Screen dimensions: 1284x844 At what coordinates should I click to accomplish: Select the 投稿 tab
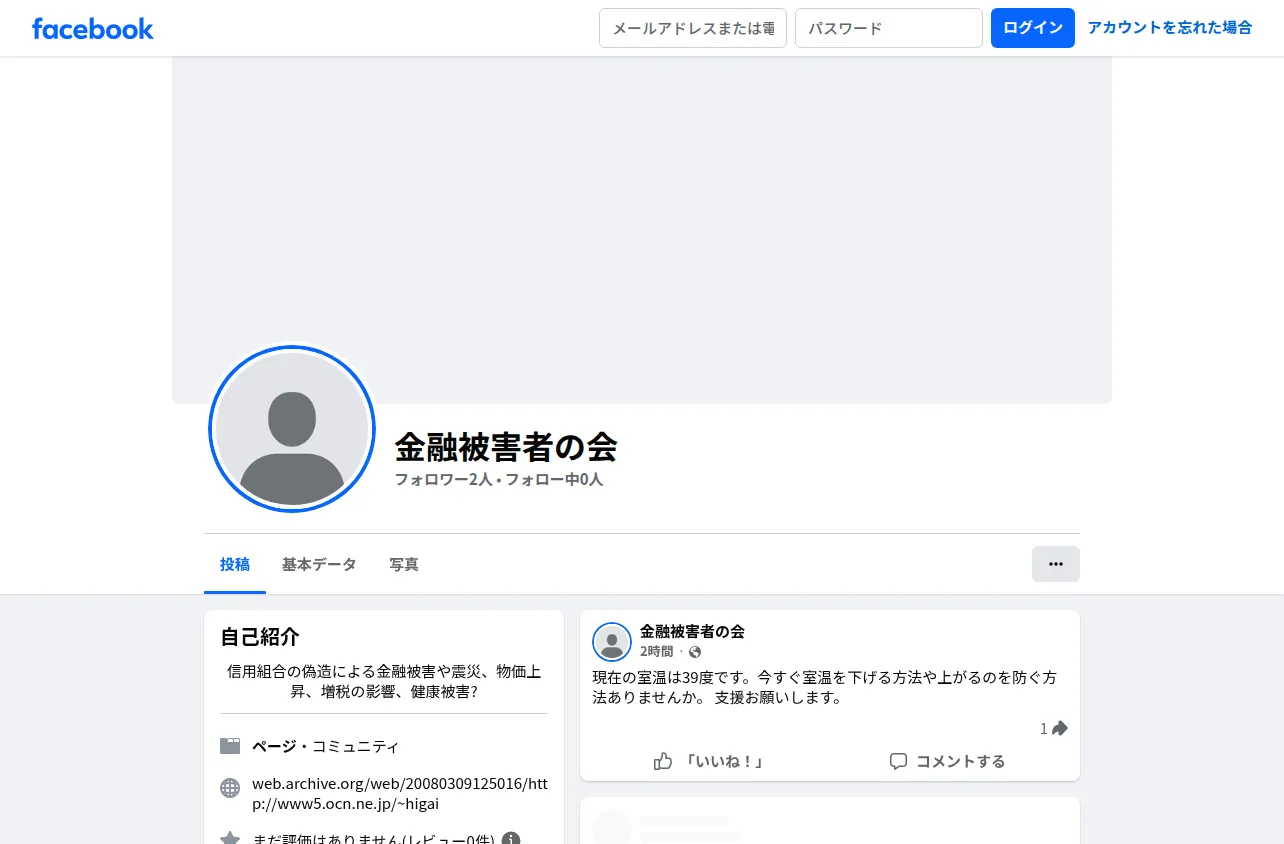pos(235,565)
